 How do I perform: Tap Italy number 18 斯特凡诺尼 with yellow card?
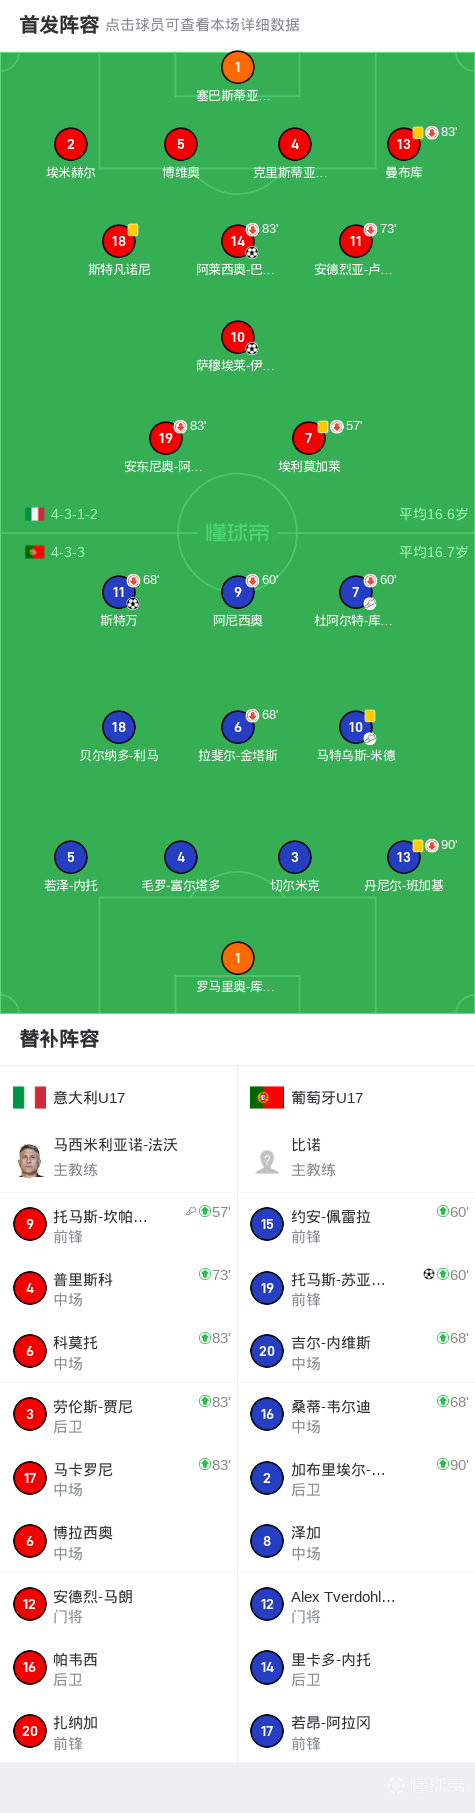[119, 242]
